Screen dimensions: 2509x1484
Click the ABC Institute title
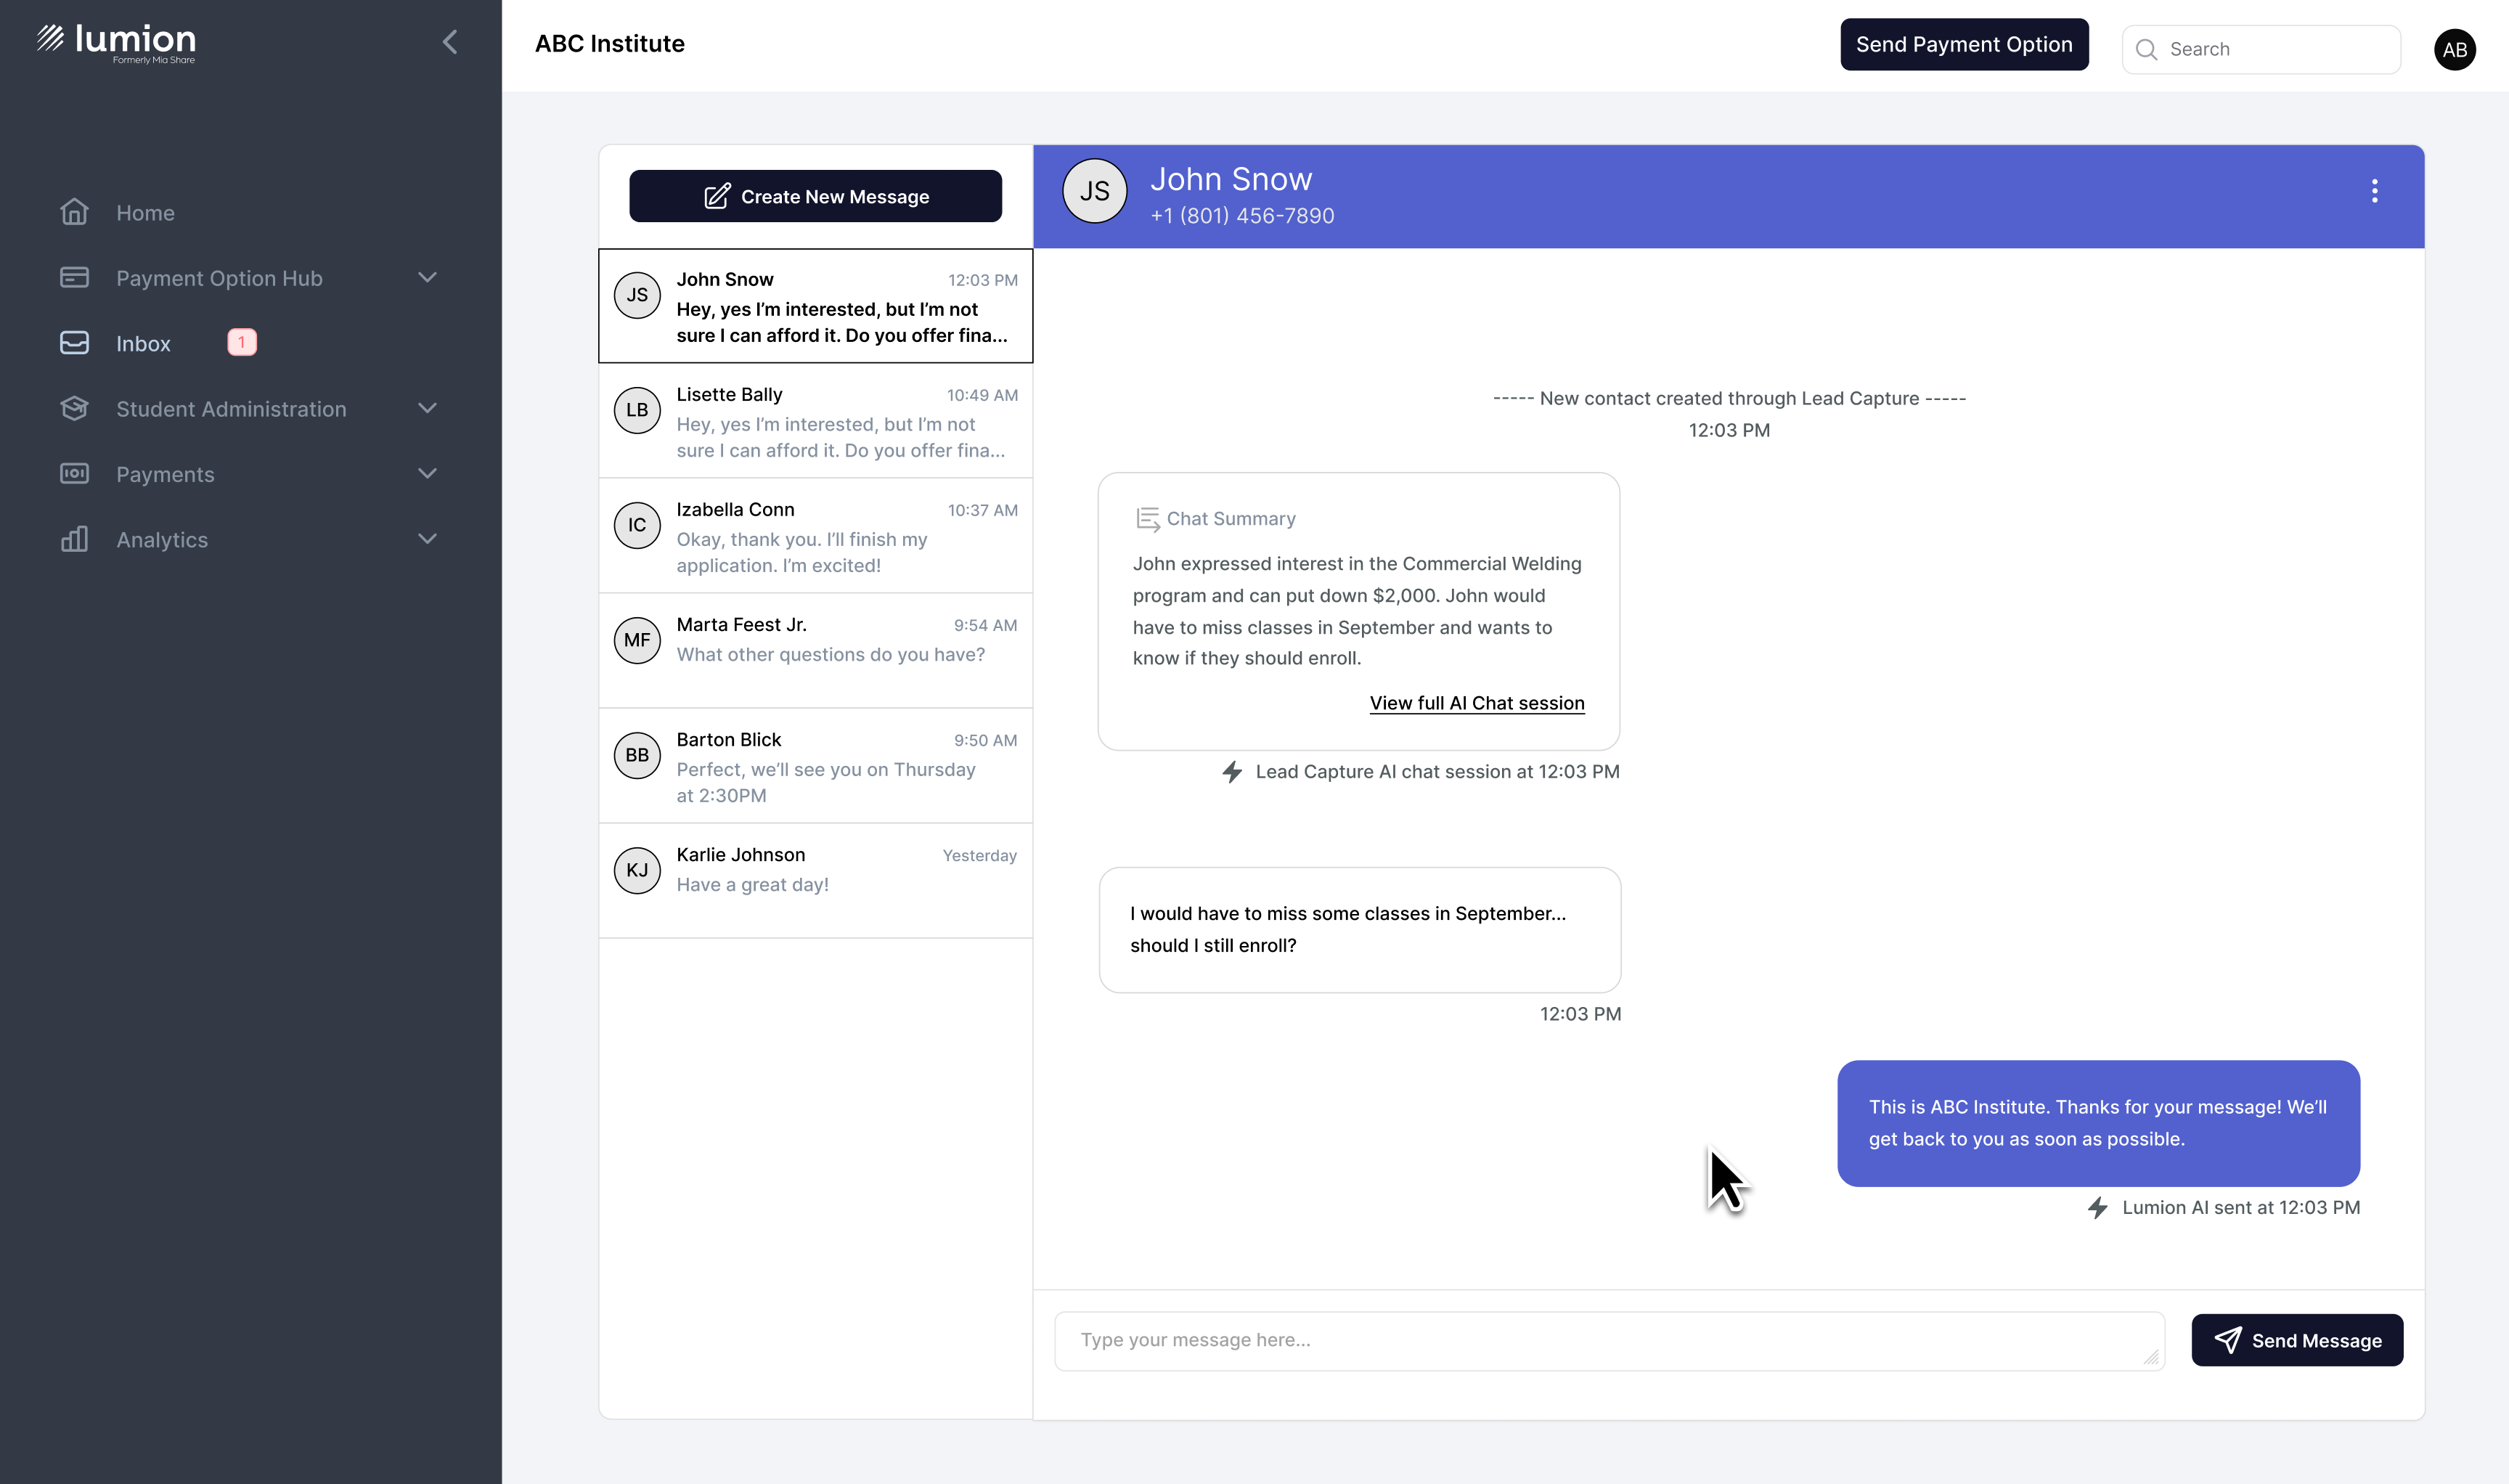[x=609, y=43]
